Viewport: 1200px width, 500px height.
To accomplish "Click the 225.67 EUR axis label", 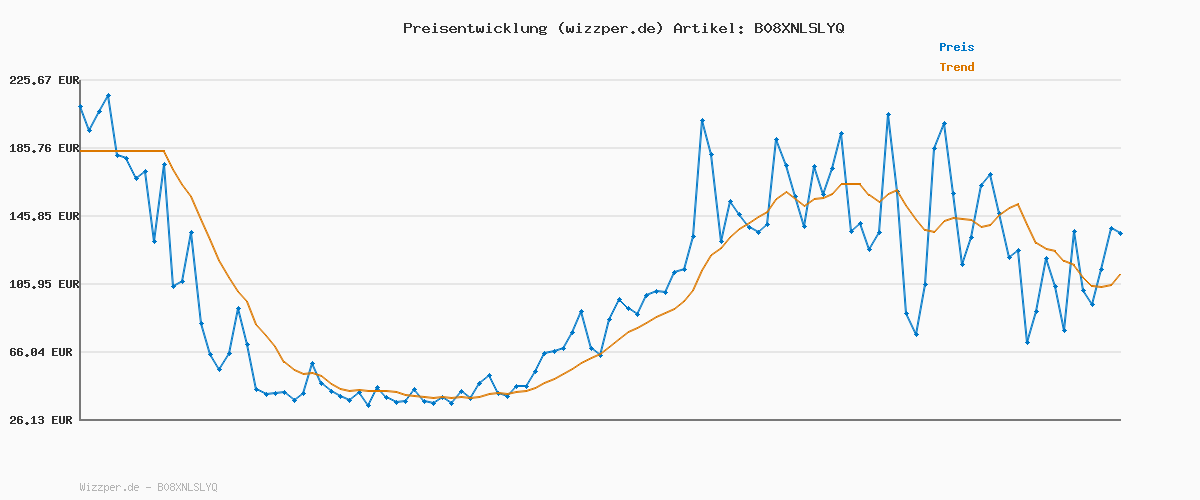I will (42, 80).
